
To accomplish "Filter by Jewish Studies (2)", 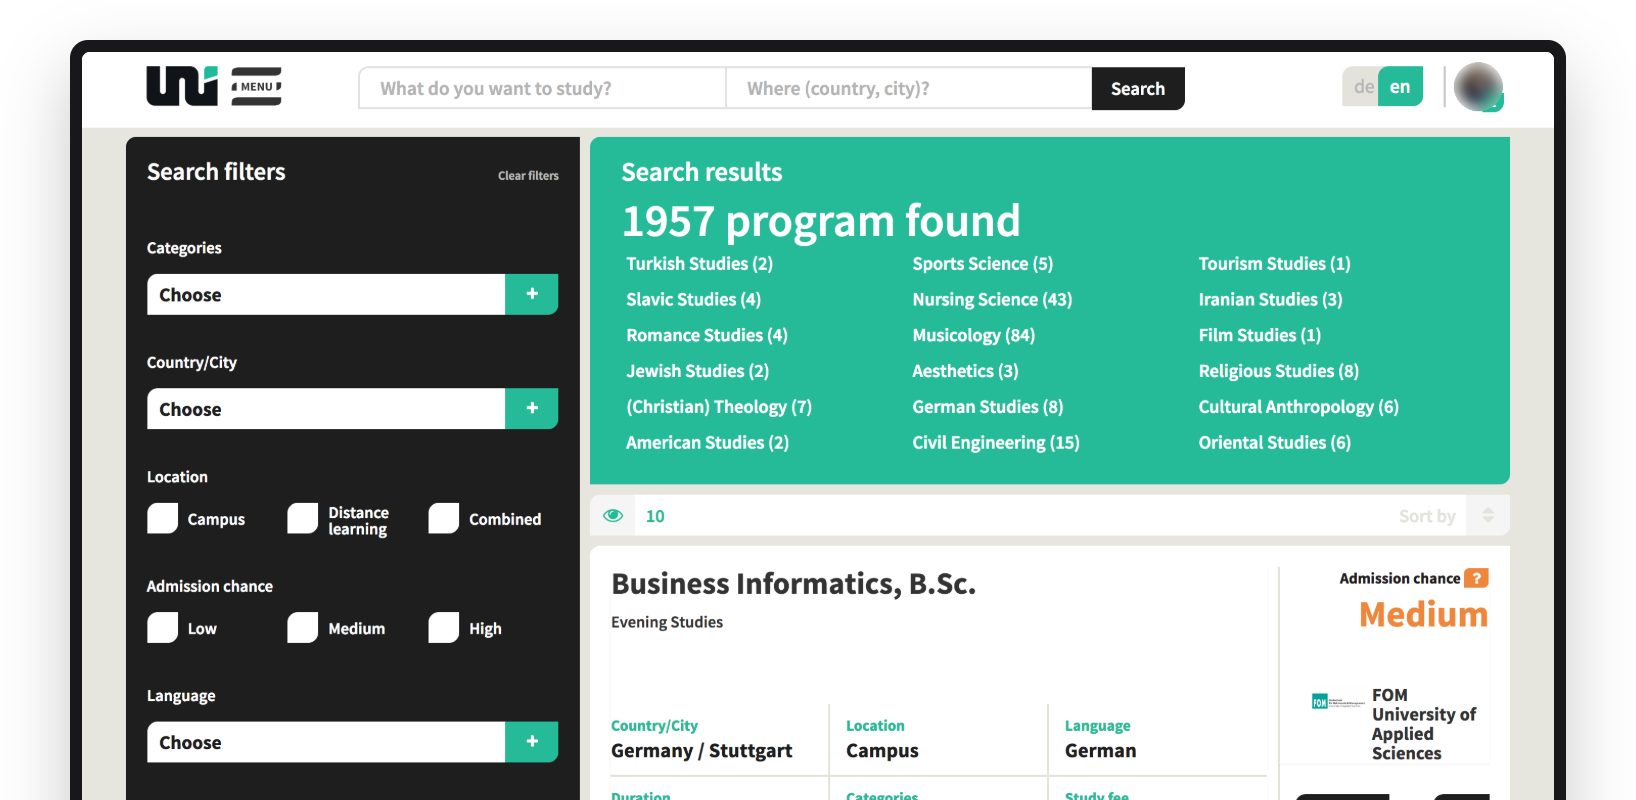I will coord(697,370).
